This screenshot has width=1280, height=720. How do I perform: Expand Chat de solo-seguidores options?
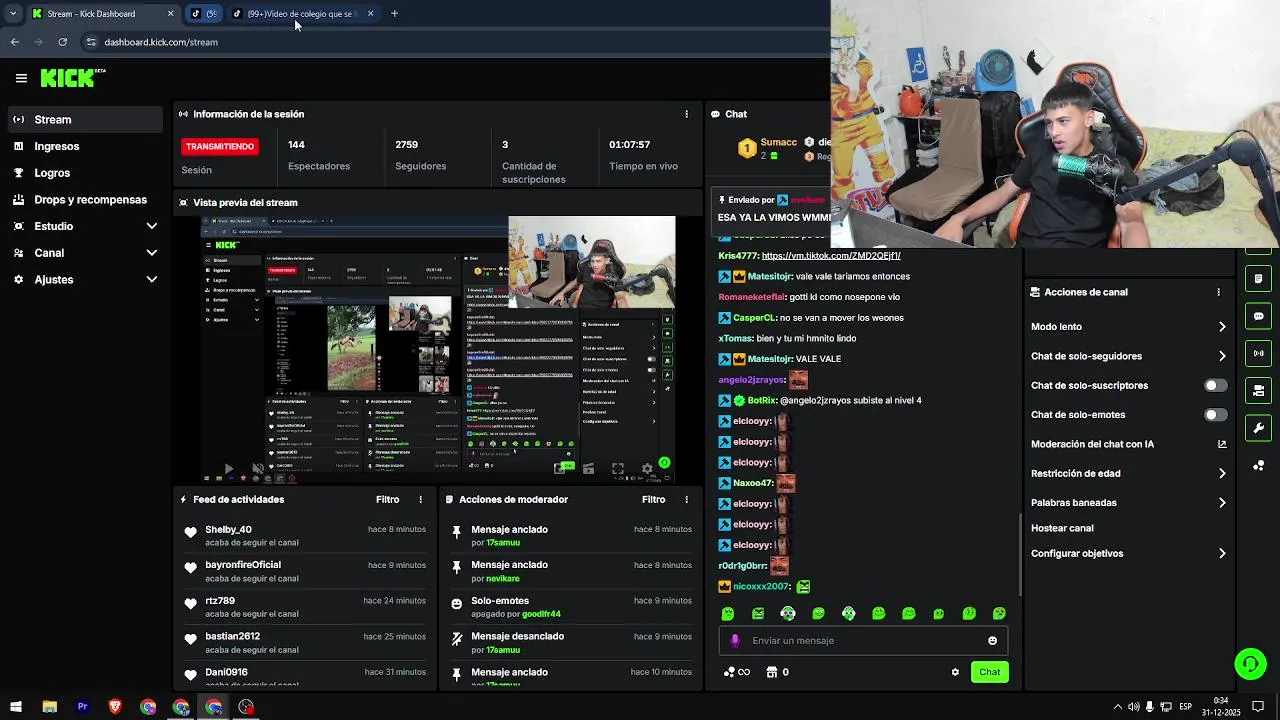pyautogui.click(x=1222, y=356)
